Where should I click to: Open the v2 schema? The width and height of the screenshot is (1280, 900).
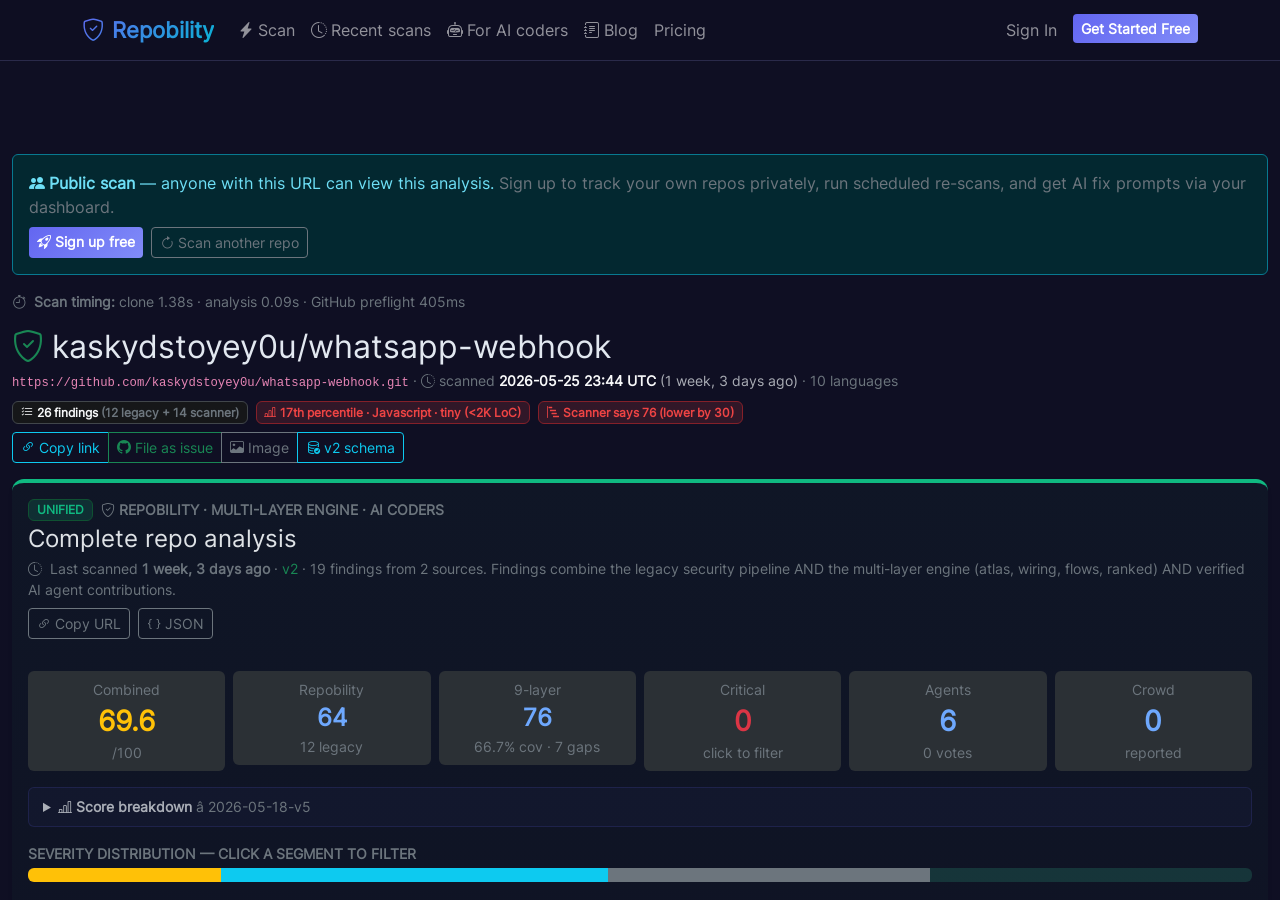[350, 448]
